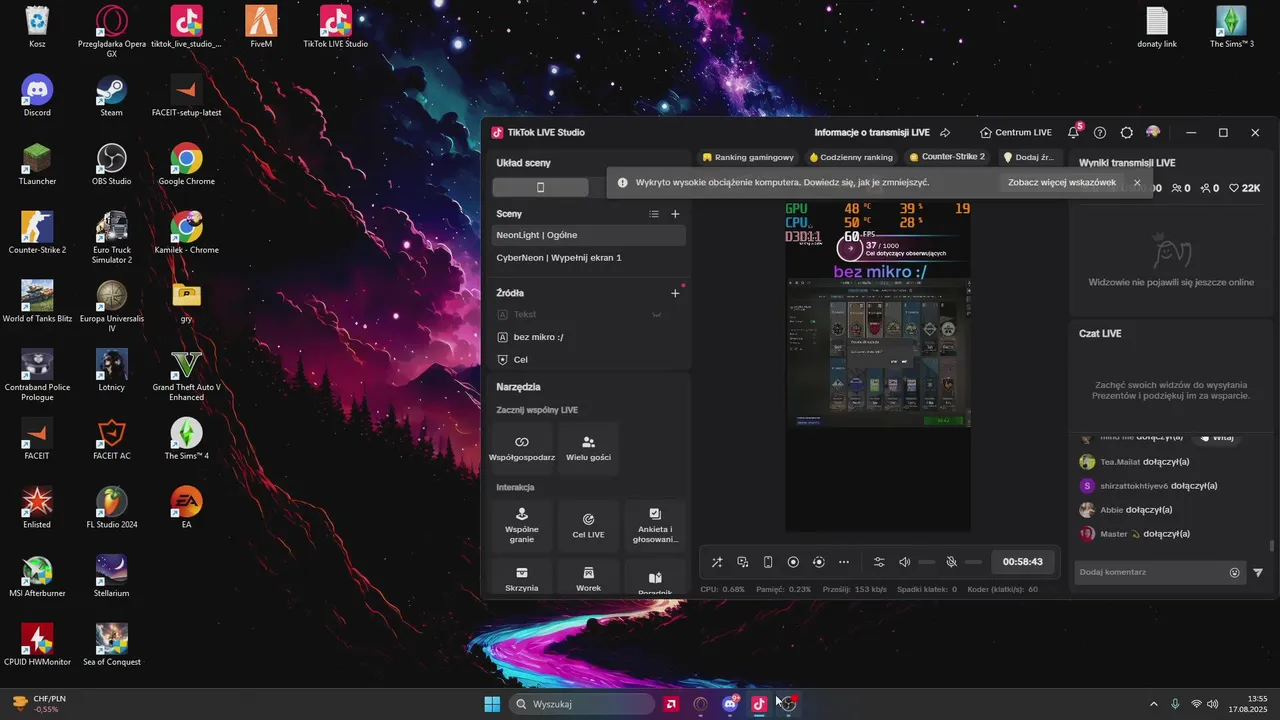Open OBS Studio desktop shortcut
This screenshot has height=720, width=1280.
point(112,165)
